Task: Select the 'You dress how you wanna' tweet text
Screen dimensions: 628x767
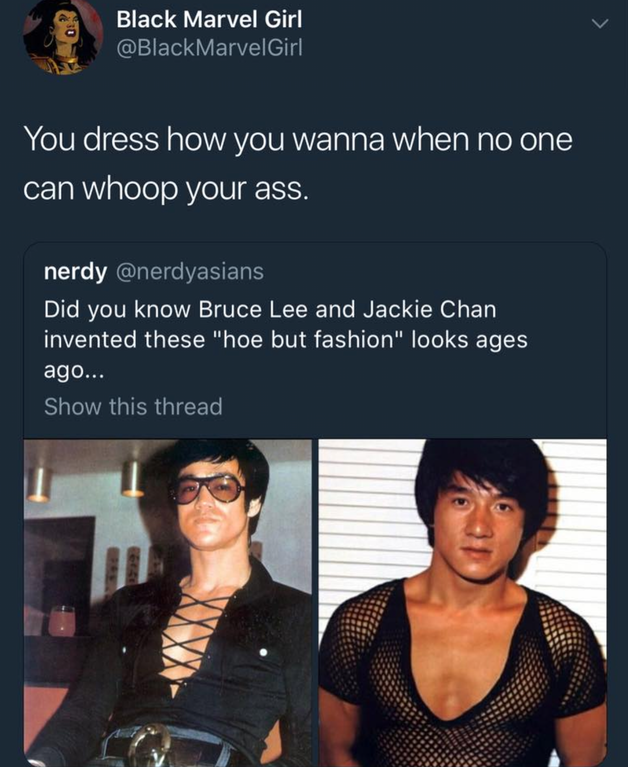Action: tap(297, 164)
